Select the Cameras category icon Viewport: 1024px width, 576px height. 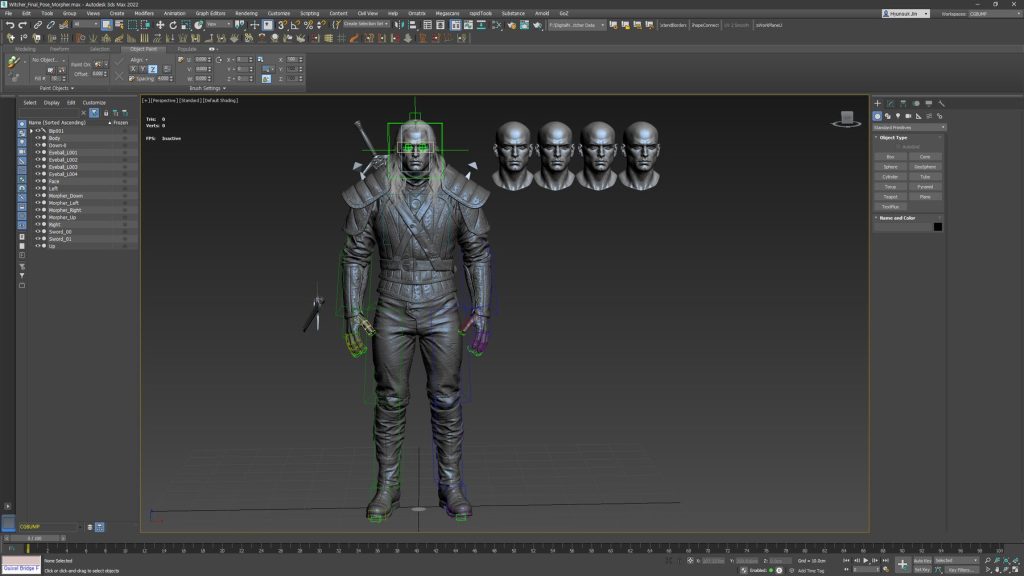point(908,116)
